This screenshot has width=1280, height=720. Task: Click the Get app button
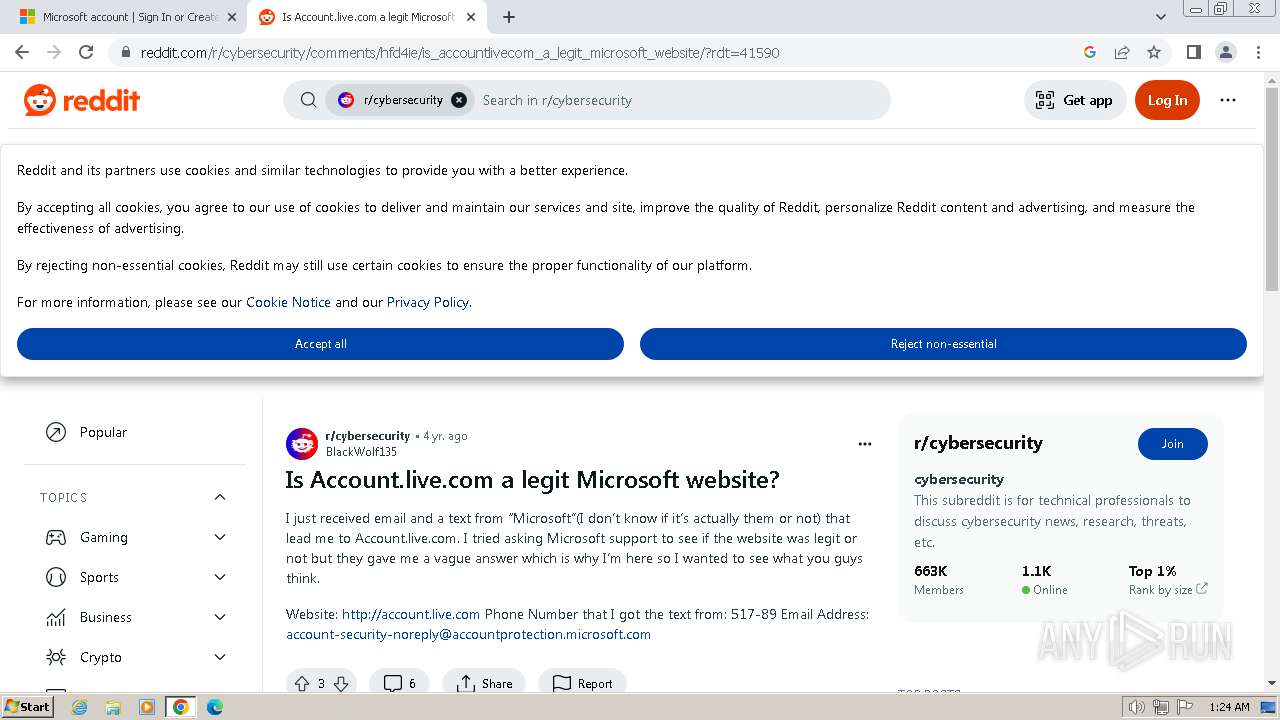pos(1075,100)
